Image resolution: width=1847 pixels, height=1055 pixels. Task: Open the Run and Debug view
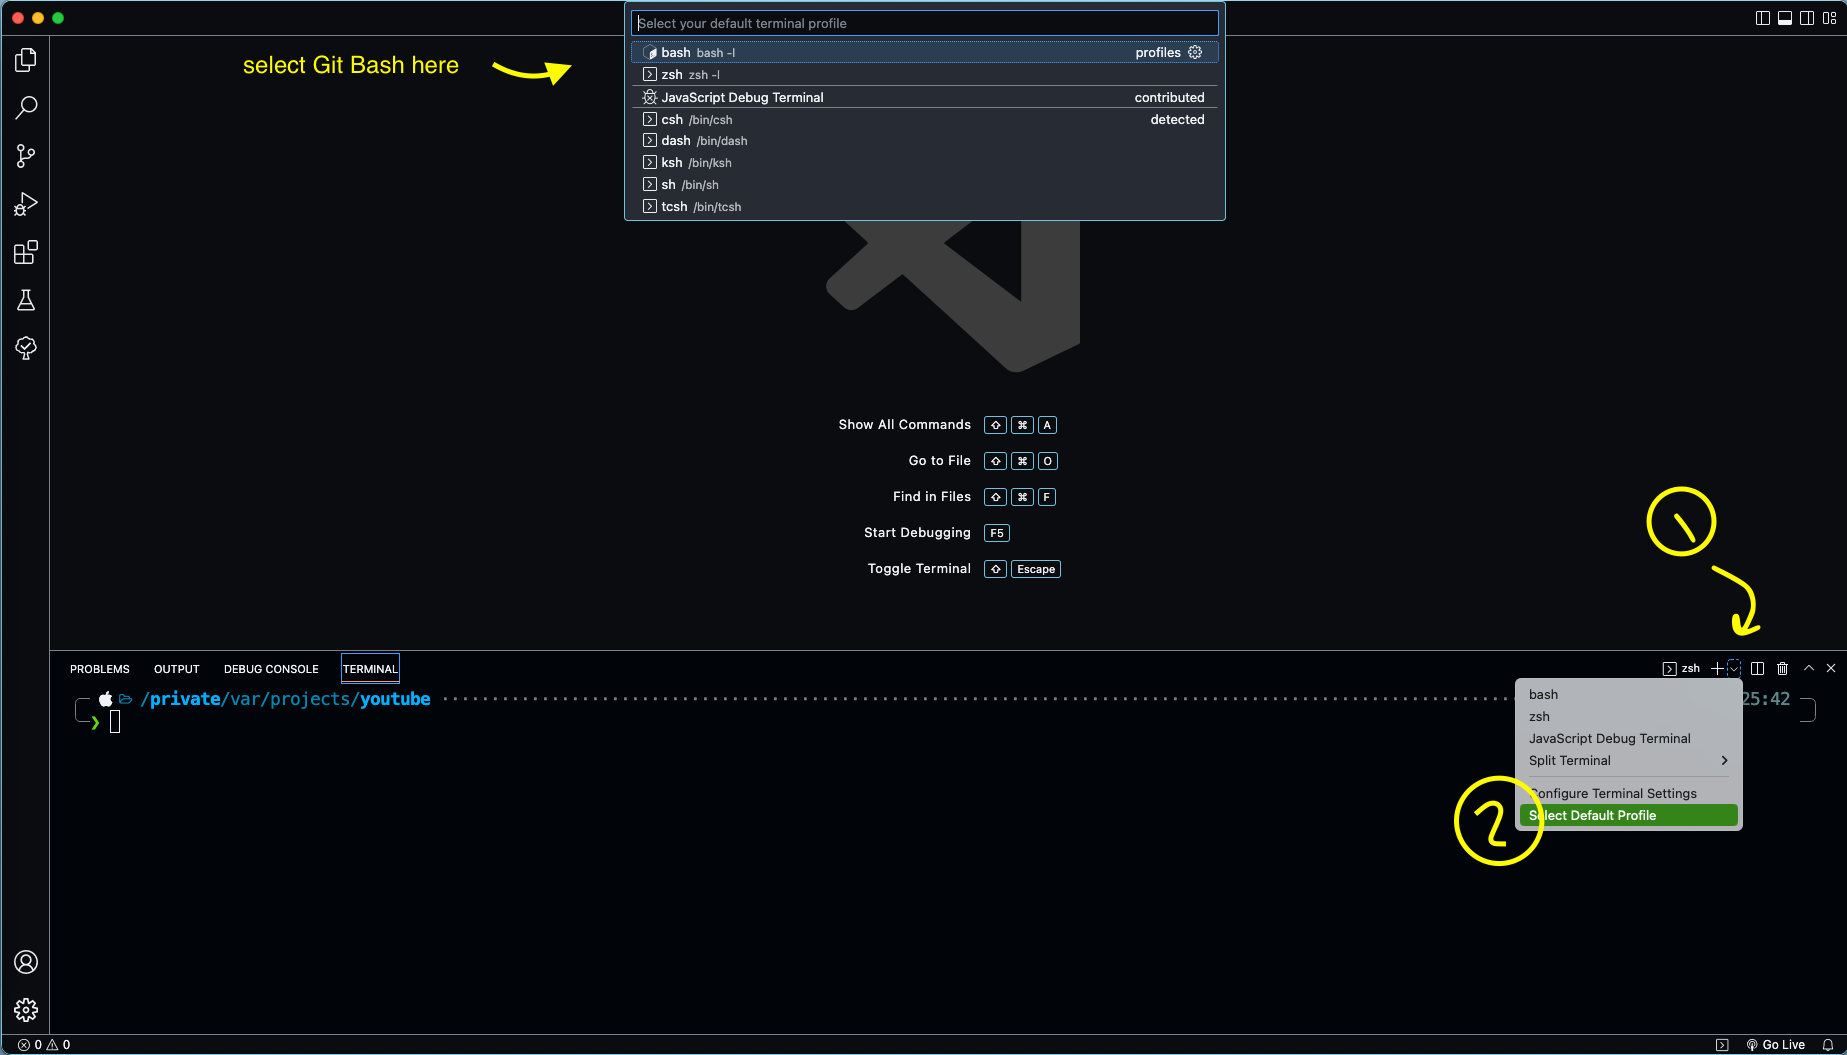click(26, 204)
